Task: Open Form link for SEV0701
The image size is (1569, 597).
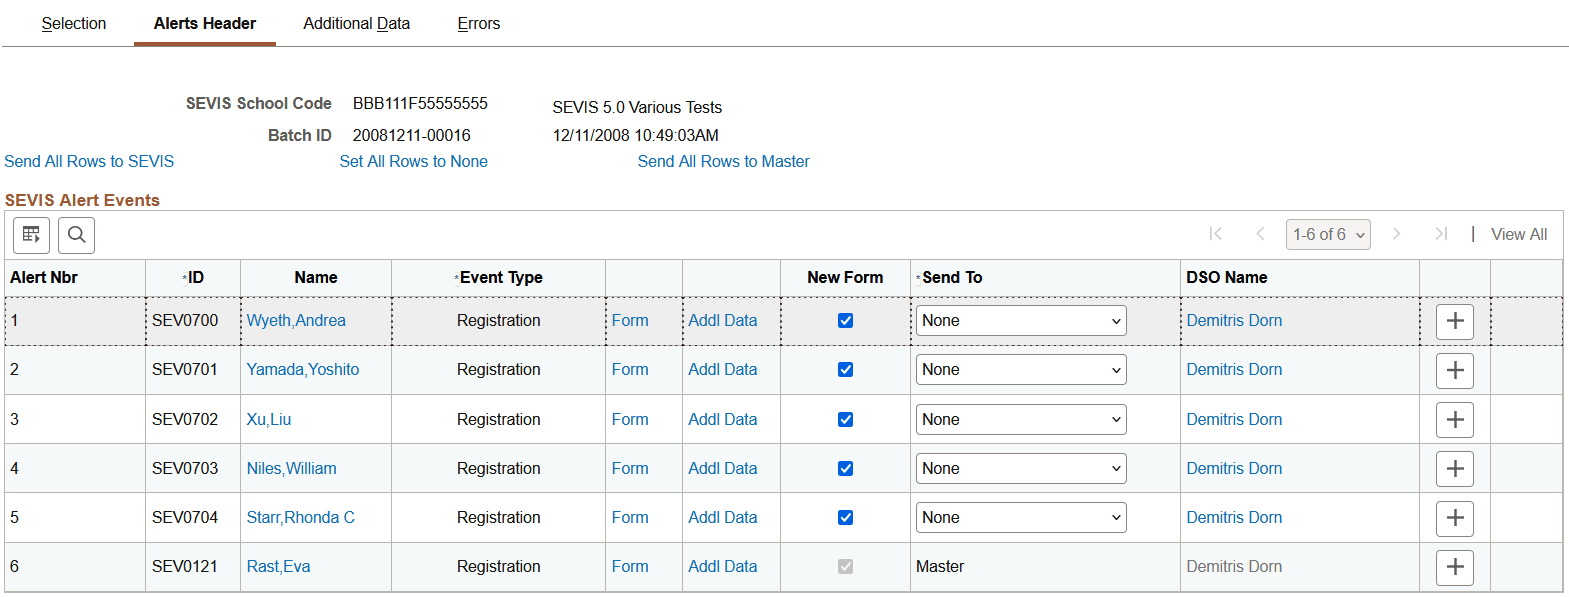Action: click(630, 370)
